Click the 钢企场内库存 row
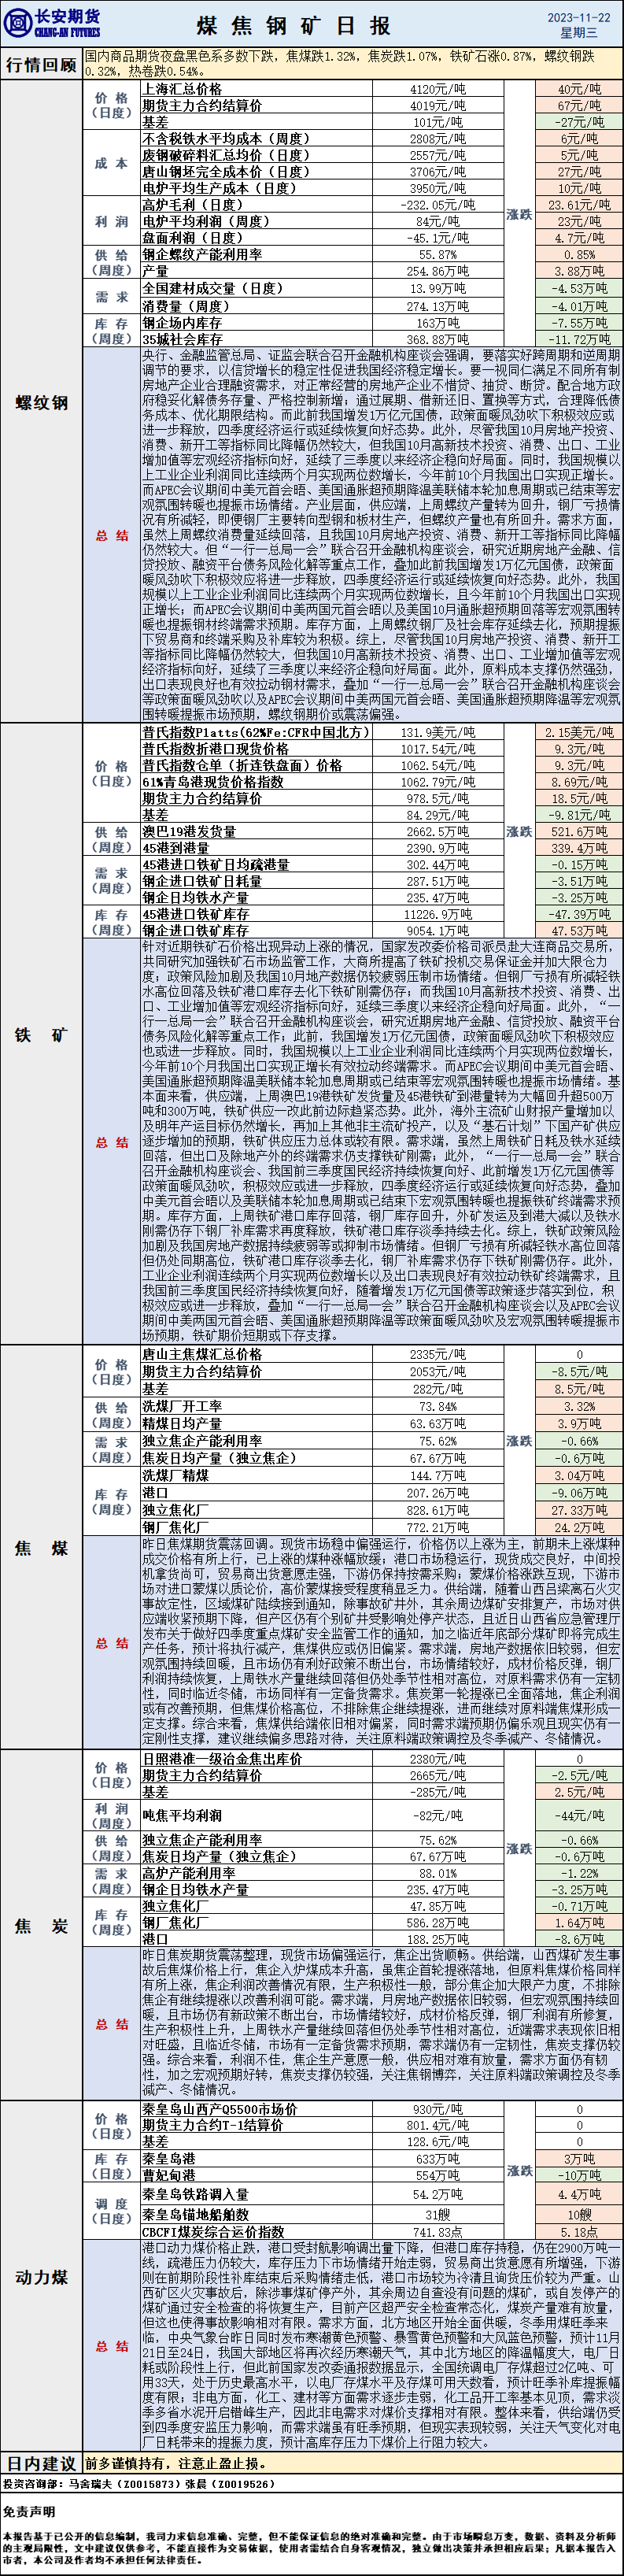 [x=182, y=323]
